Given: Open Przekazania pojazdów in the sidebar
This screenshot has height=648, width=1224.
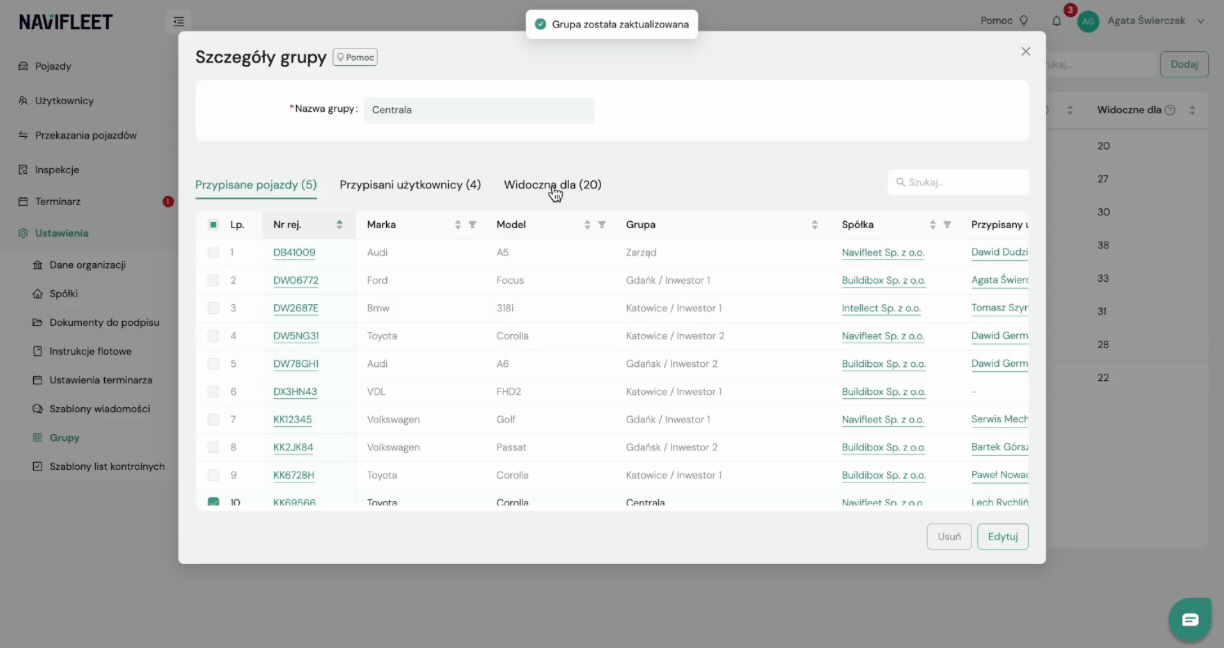Looking at the screenshot, I should click(x=85, y=135).
